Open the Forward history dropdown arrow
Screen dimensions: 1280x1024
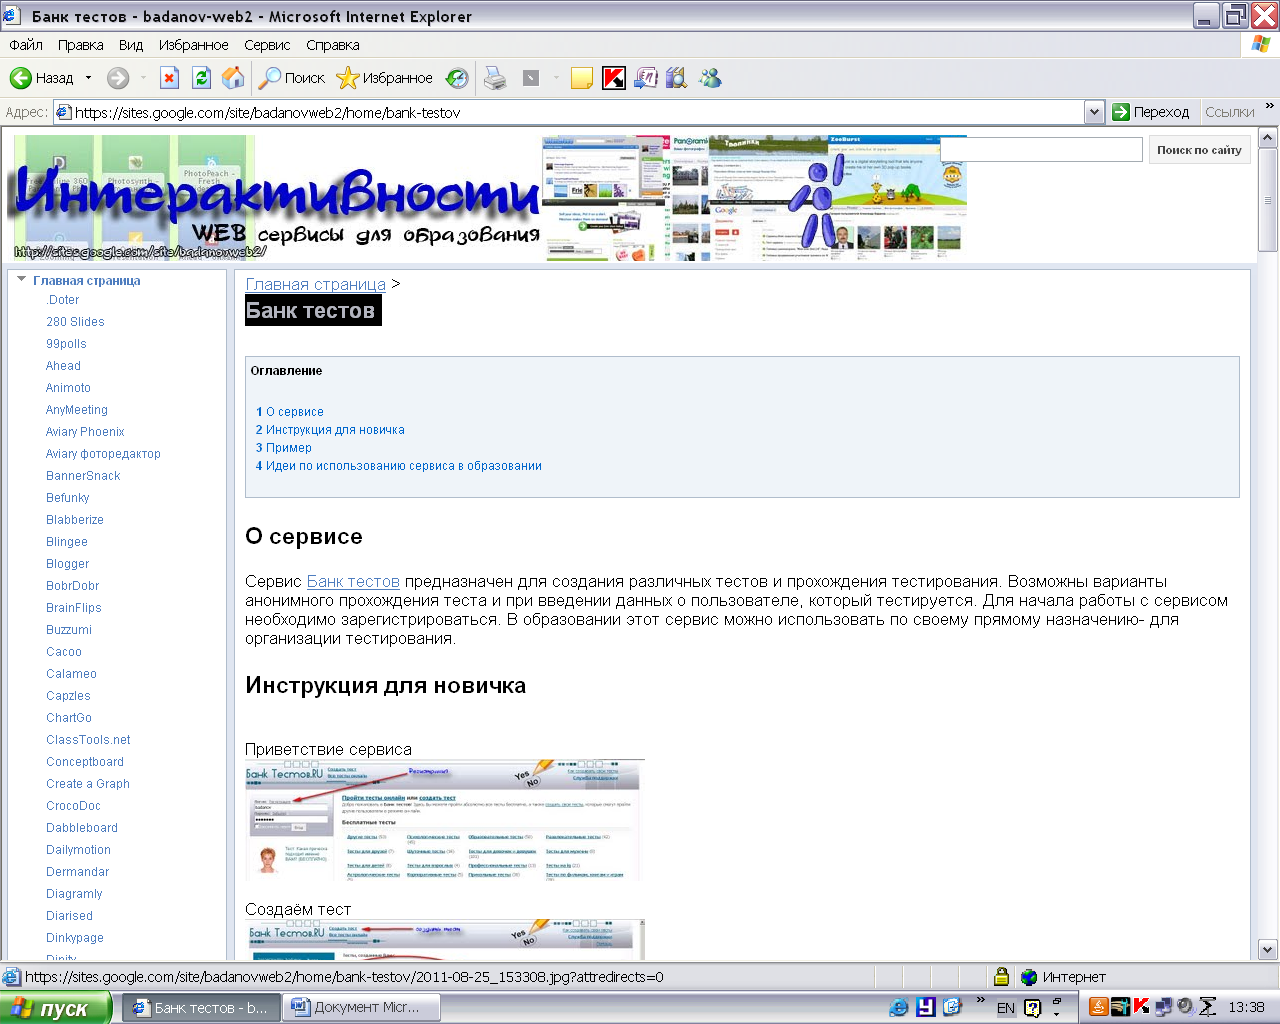tap(143, 78)
